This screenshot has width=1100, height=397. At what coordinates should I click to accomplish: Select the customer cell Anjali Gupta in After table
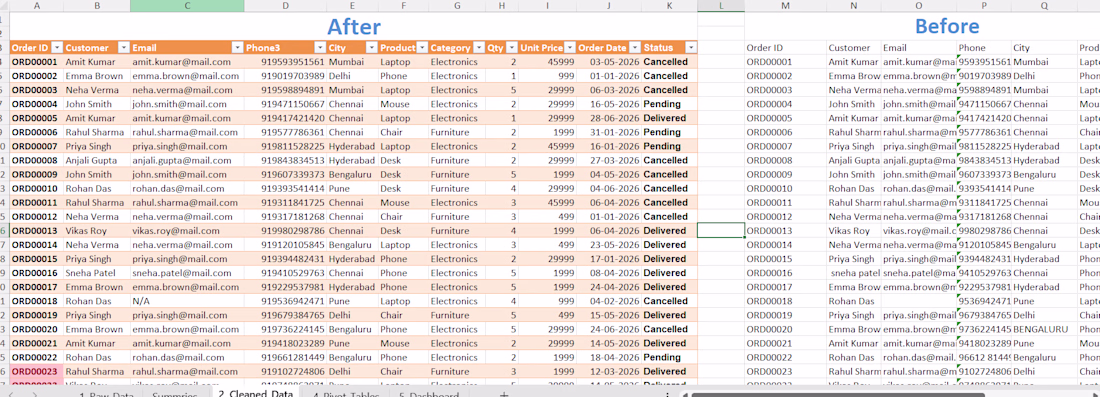pos(97,161)
